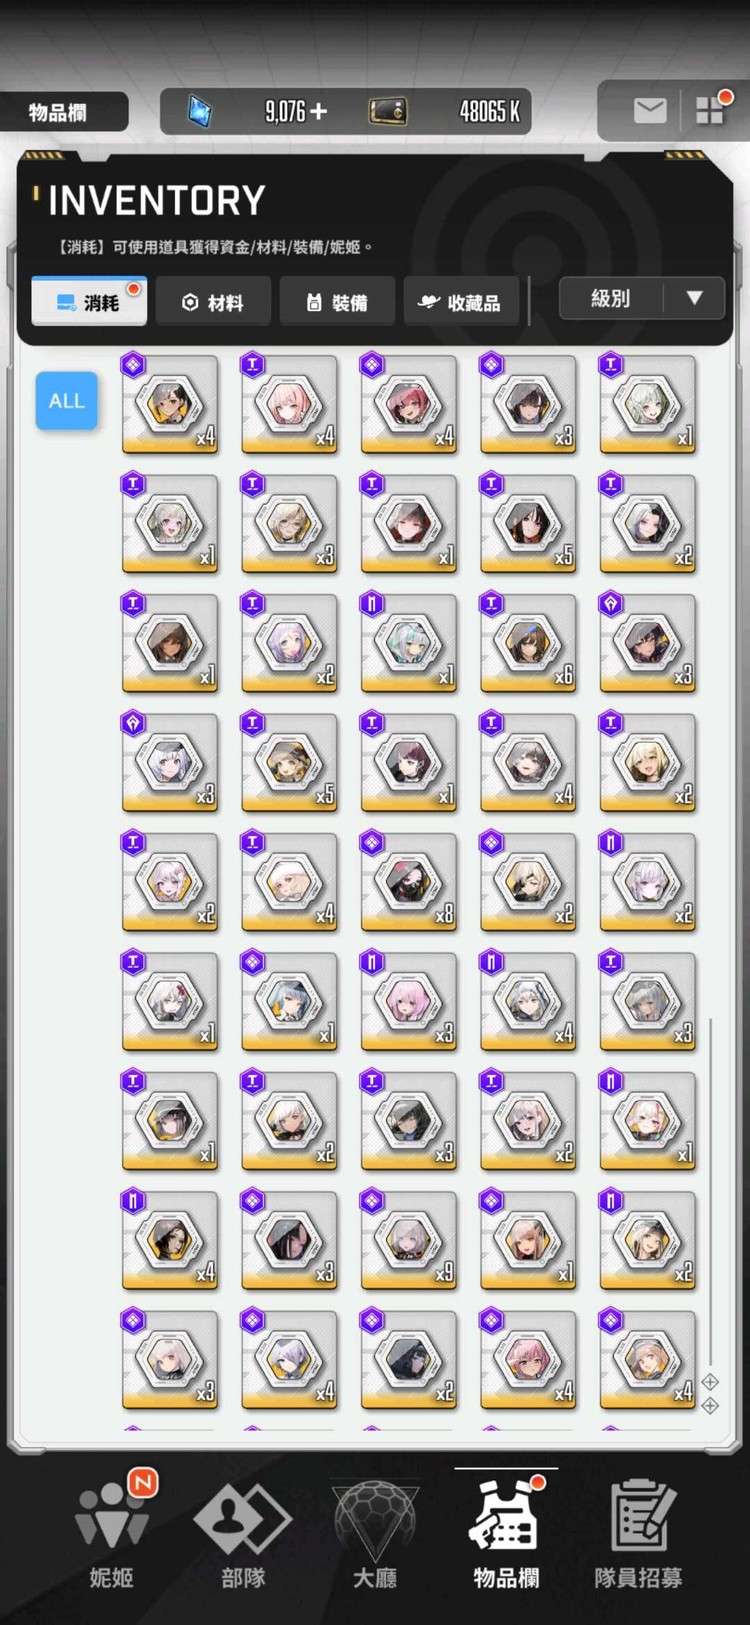Switch to the 裝備 tab
The image size is (750, 1625).
[337, 302]
